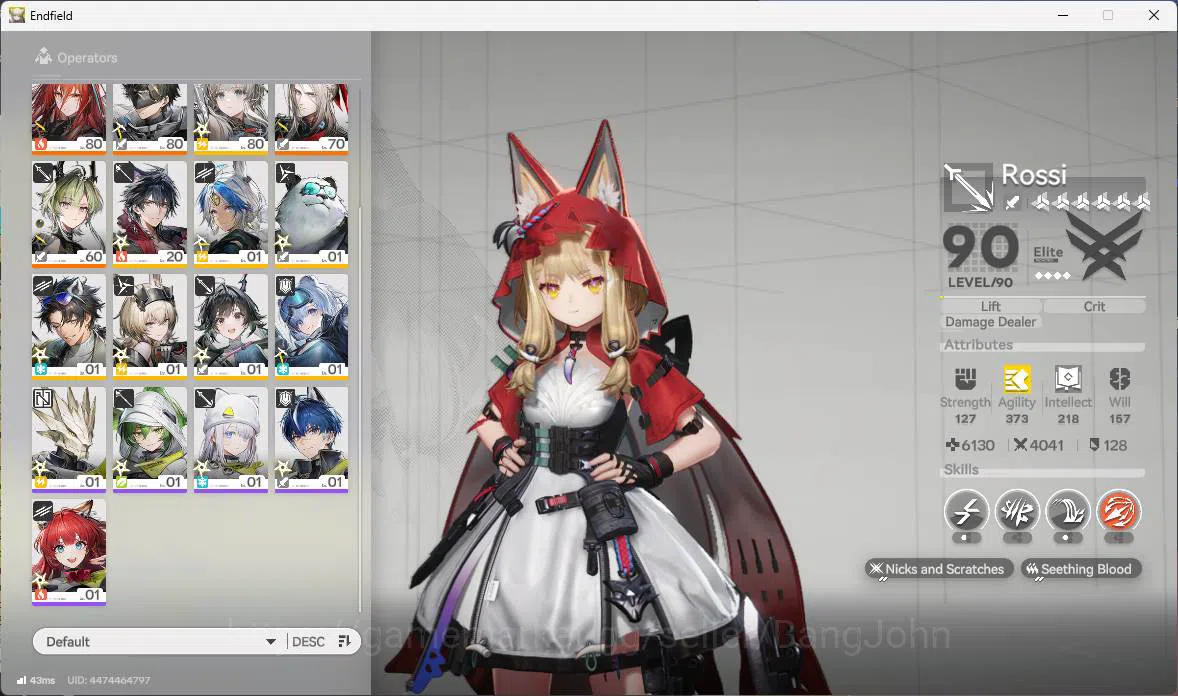Click the Elite rank emblem
The image size is (1178, 696).
1104,244
